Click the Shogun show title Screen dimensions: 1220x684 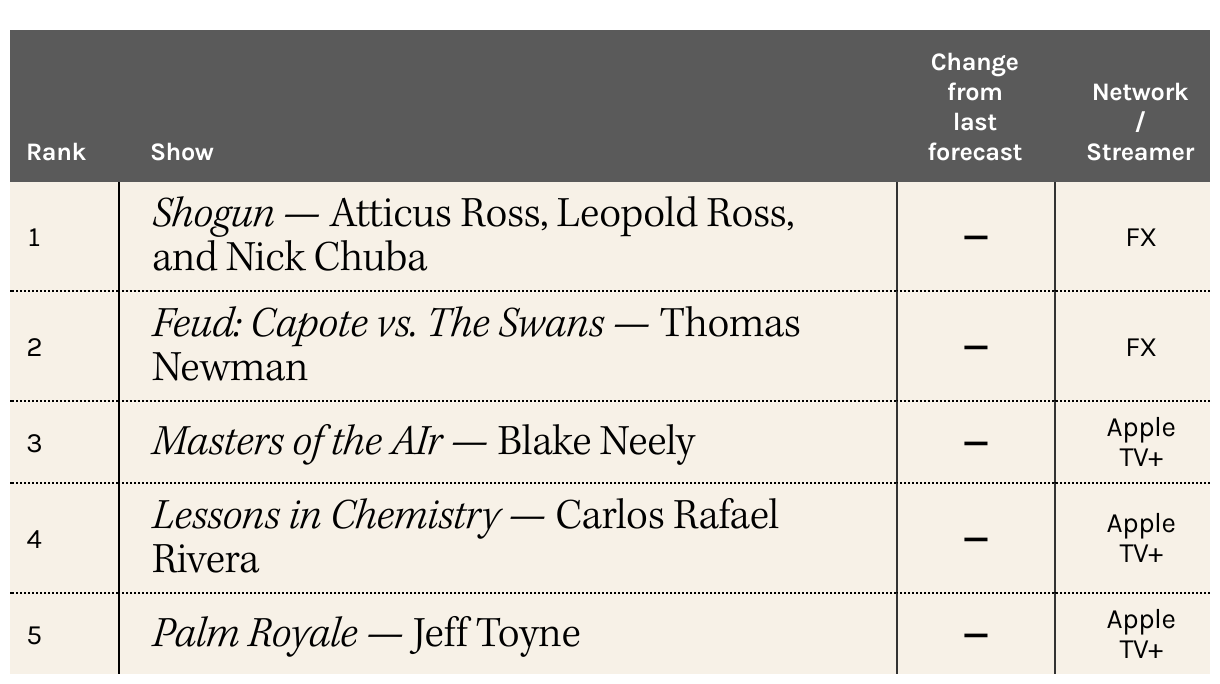tap(213, 214)
